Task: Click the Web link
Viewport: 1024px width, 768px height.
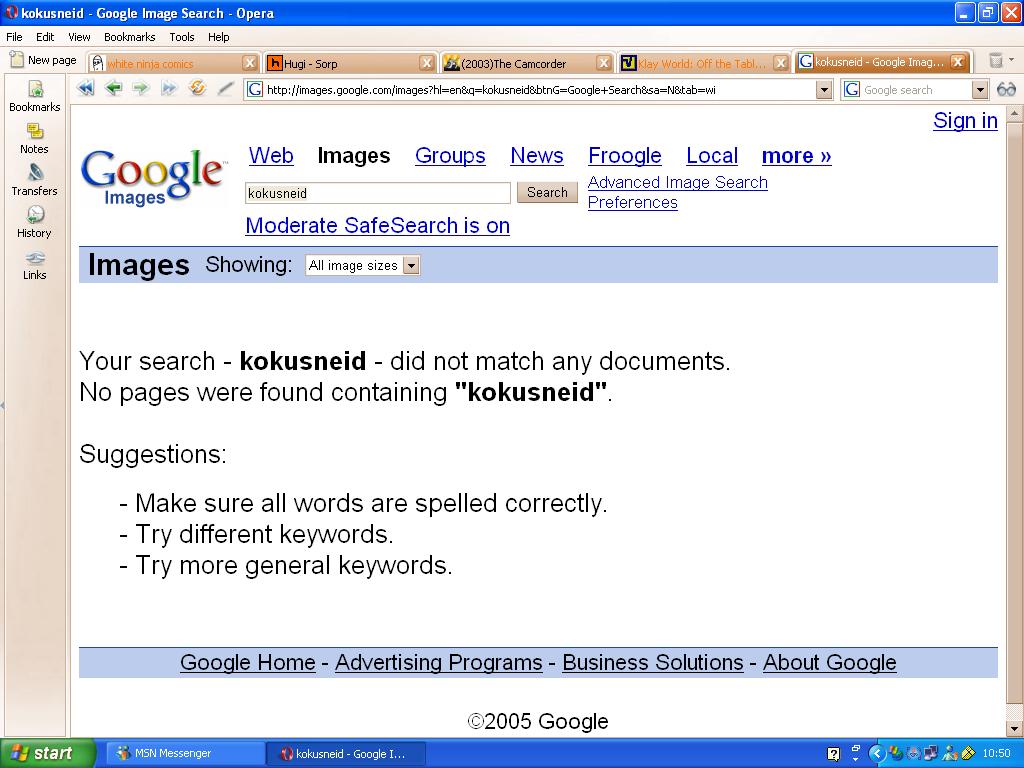Action: (x=271, y=155)
